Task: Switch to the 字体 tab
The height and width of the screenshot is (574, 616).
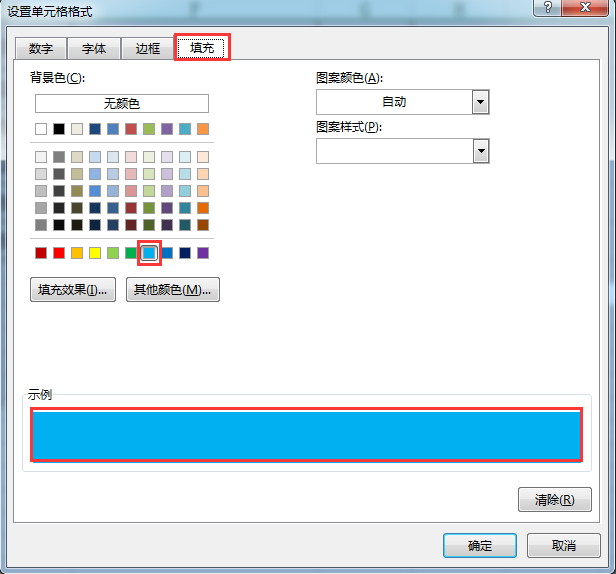Action: (x=94, y=49)
